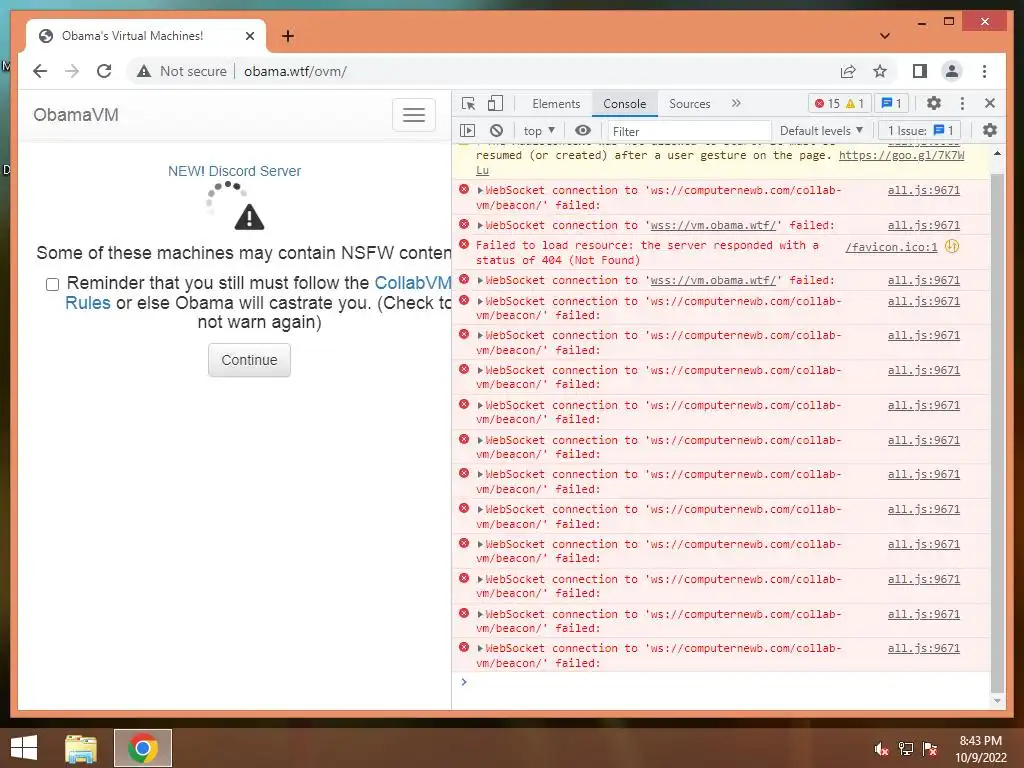This screenshot has width=1024, height=768.
Task: Click console vertical scrollbar thumb
Action: point(997,432)
